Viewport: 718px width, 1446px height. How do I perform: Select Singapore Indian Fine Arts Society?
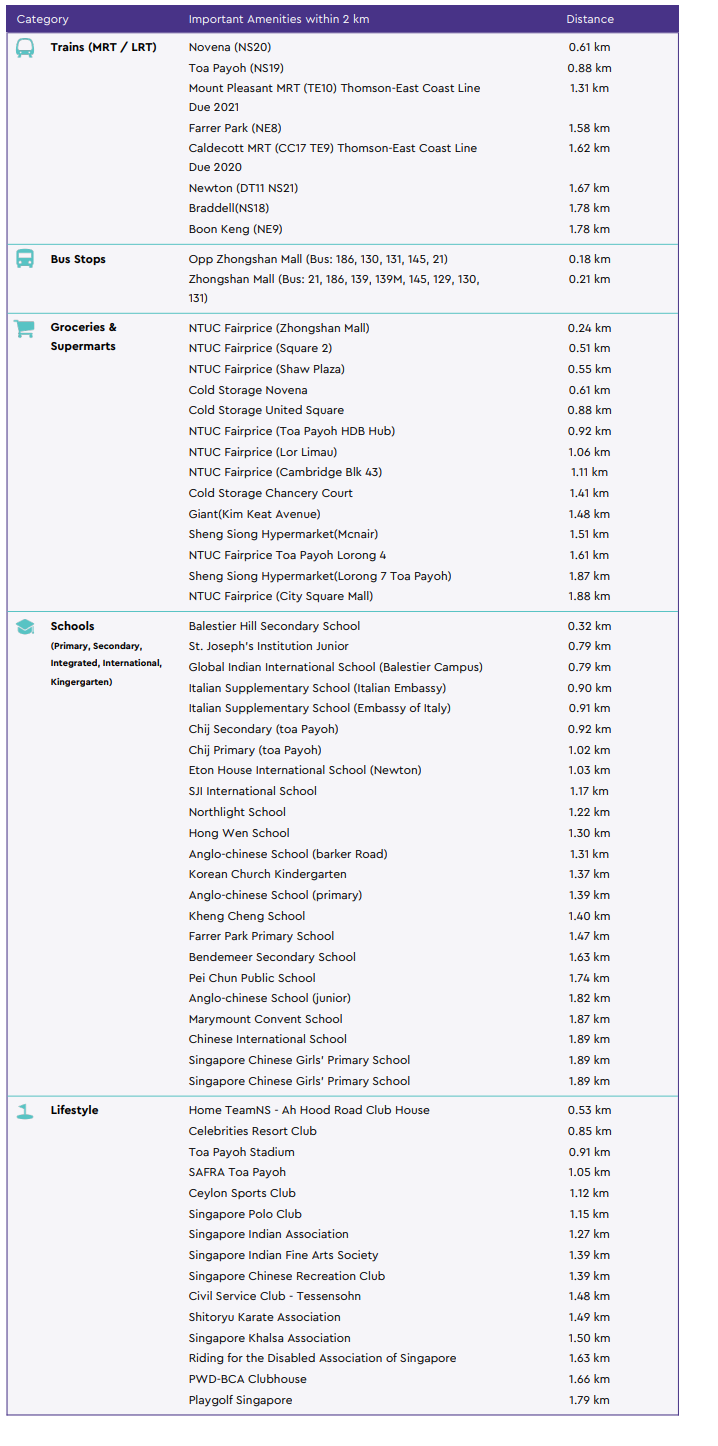coord(284,1255)
